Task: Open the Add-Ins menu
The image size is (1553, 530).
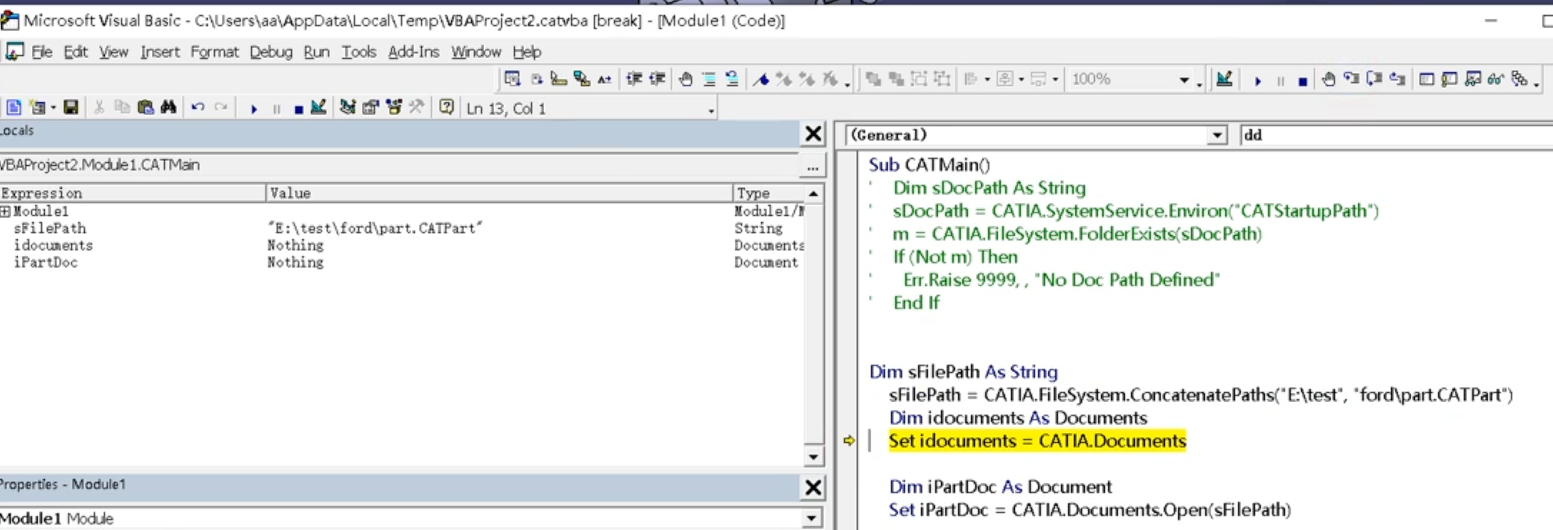Action: tap(414, 52)
